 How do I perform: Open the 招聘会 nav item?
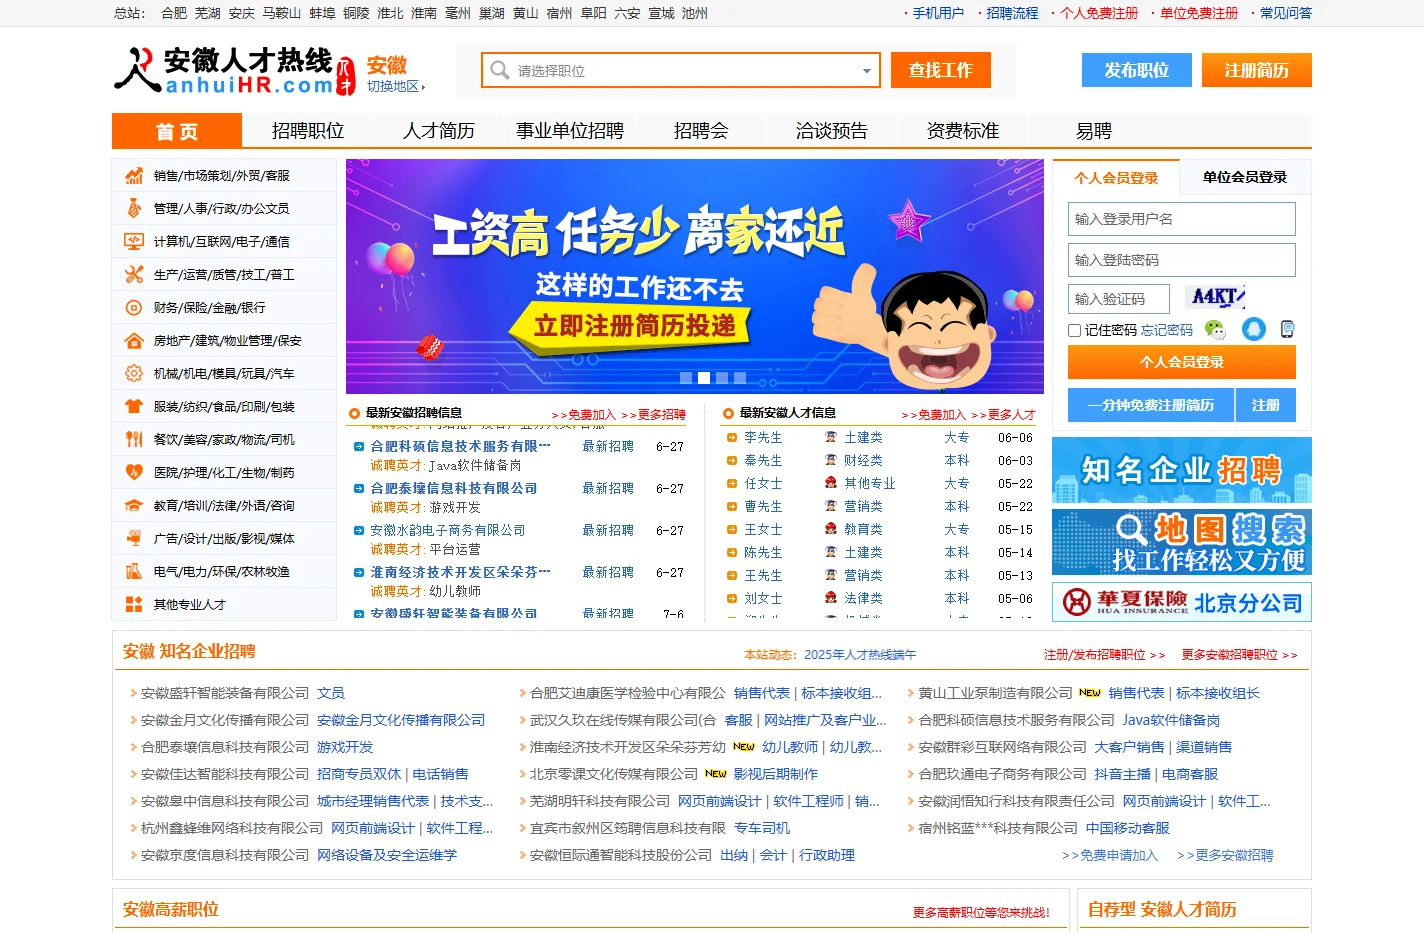click(701, 131)
